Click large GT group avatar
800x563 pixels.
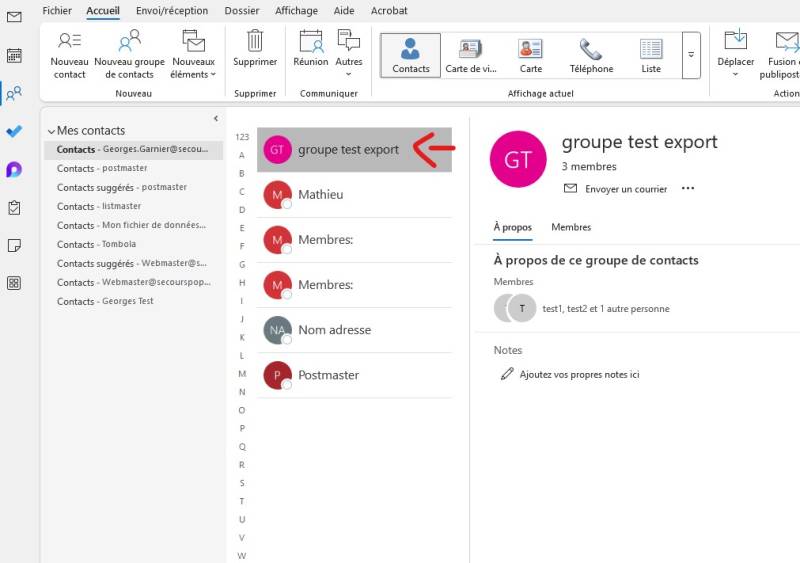point(518,159)
